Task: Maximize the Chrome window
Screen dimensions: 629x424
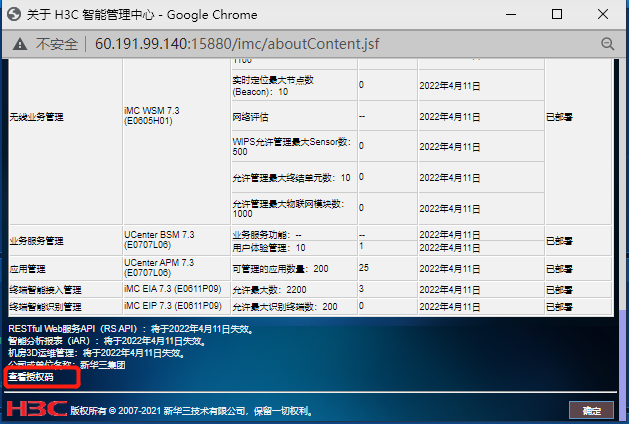Action: tap(557, 14)
